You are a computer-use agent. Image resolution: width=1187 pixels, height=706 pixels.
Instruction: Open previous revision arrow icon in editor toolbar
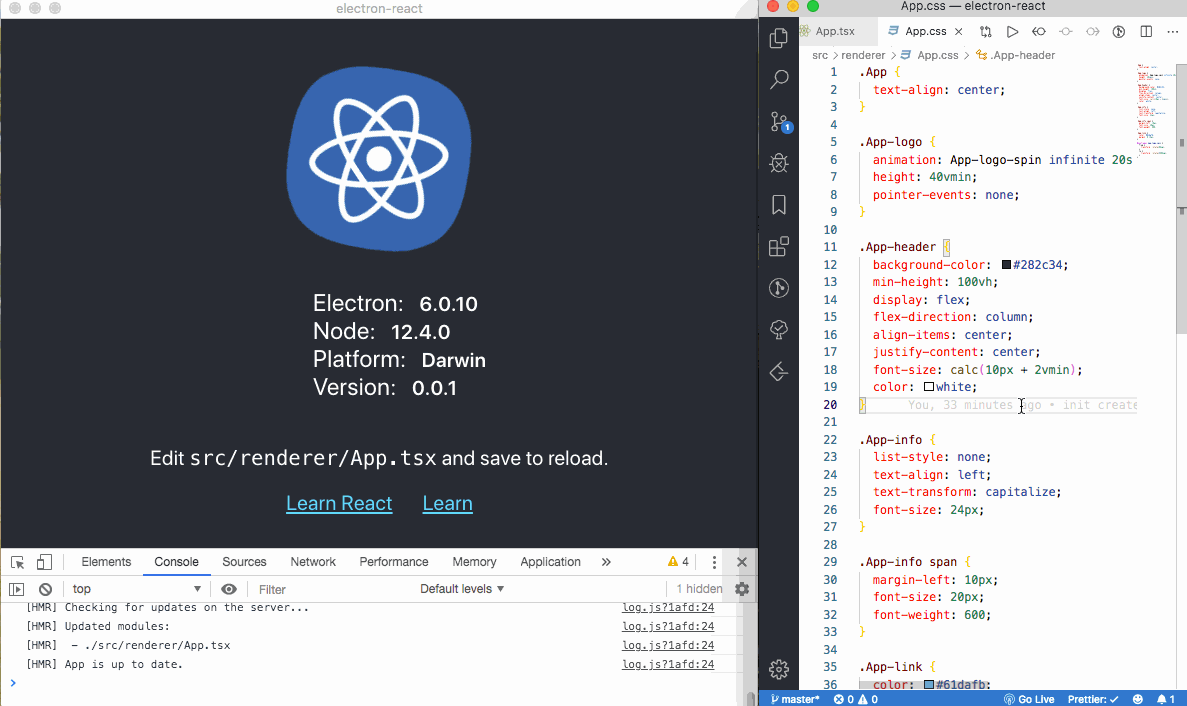click(x=1039, y=32)
